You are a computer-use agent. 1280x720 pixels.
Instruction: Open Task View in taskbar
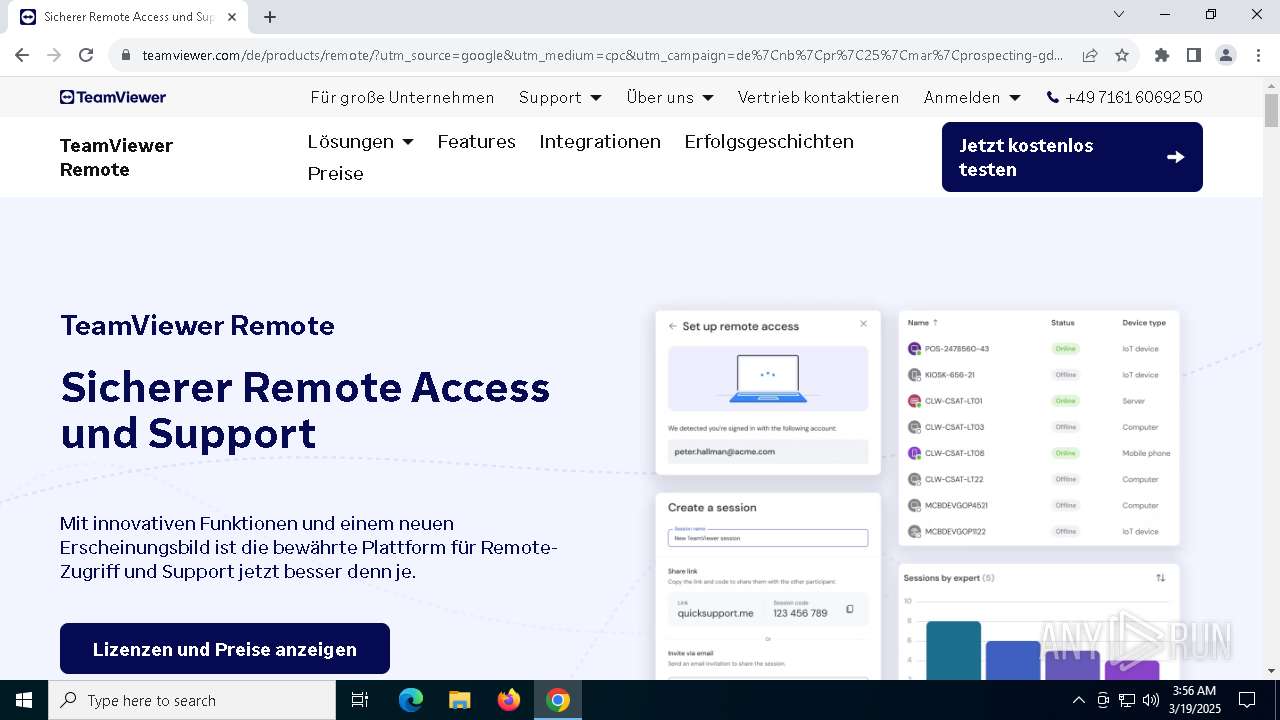pyautogui.click(x=360, y=700)
